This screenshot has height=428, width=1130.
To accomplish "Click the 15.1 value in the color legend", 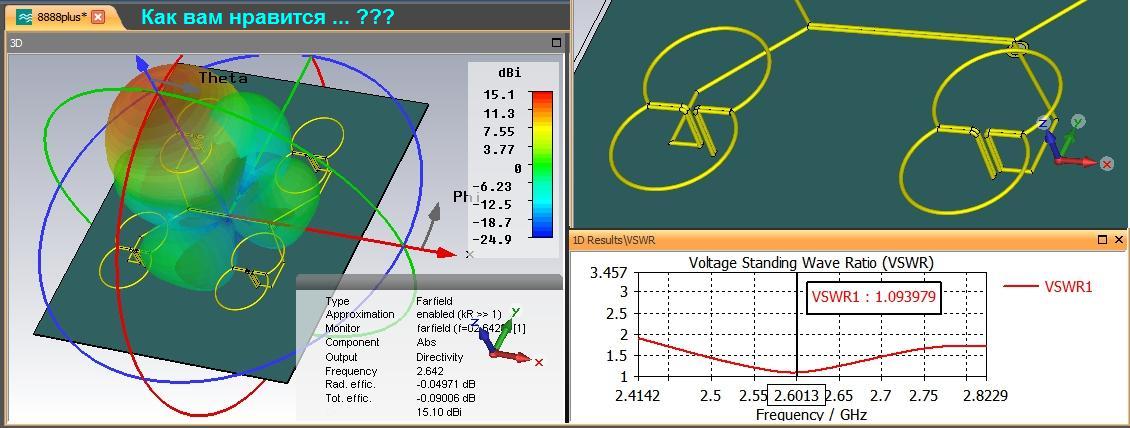I will click(499, 95).
